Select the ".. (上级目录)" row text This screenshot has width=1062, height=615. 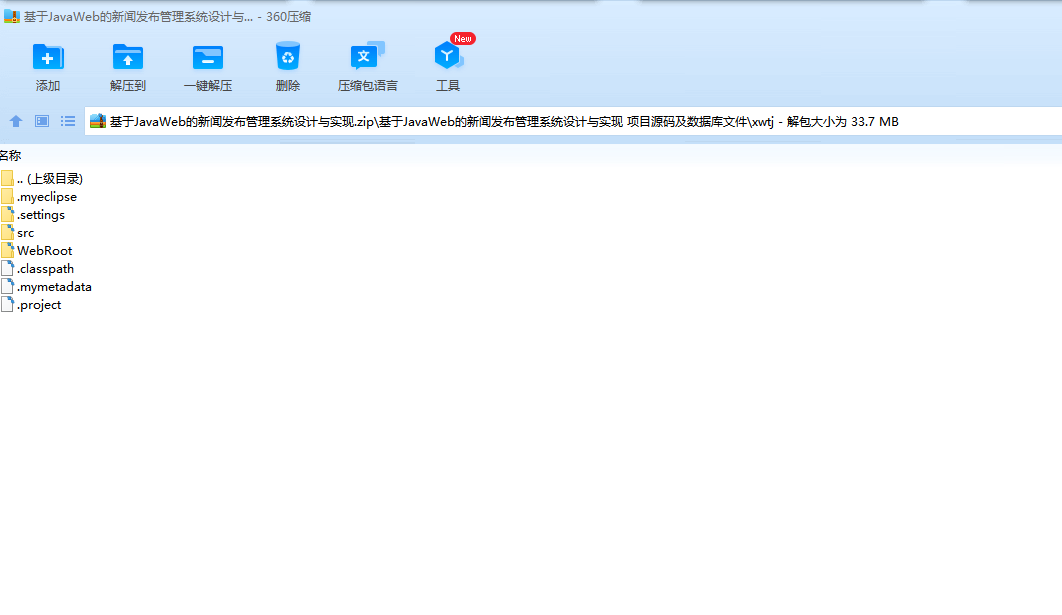(x=50, y=179)
